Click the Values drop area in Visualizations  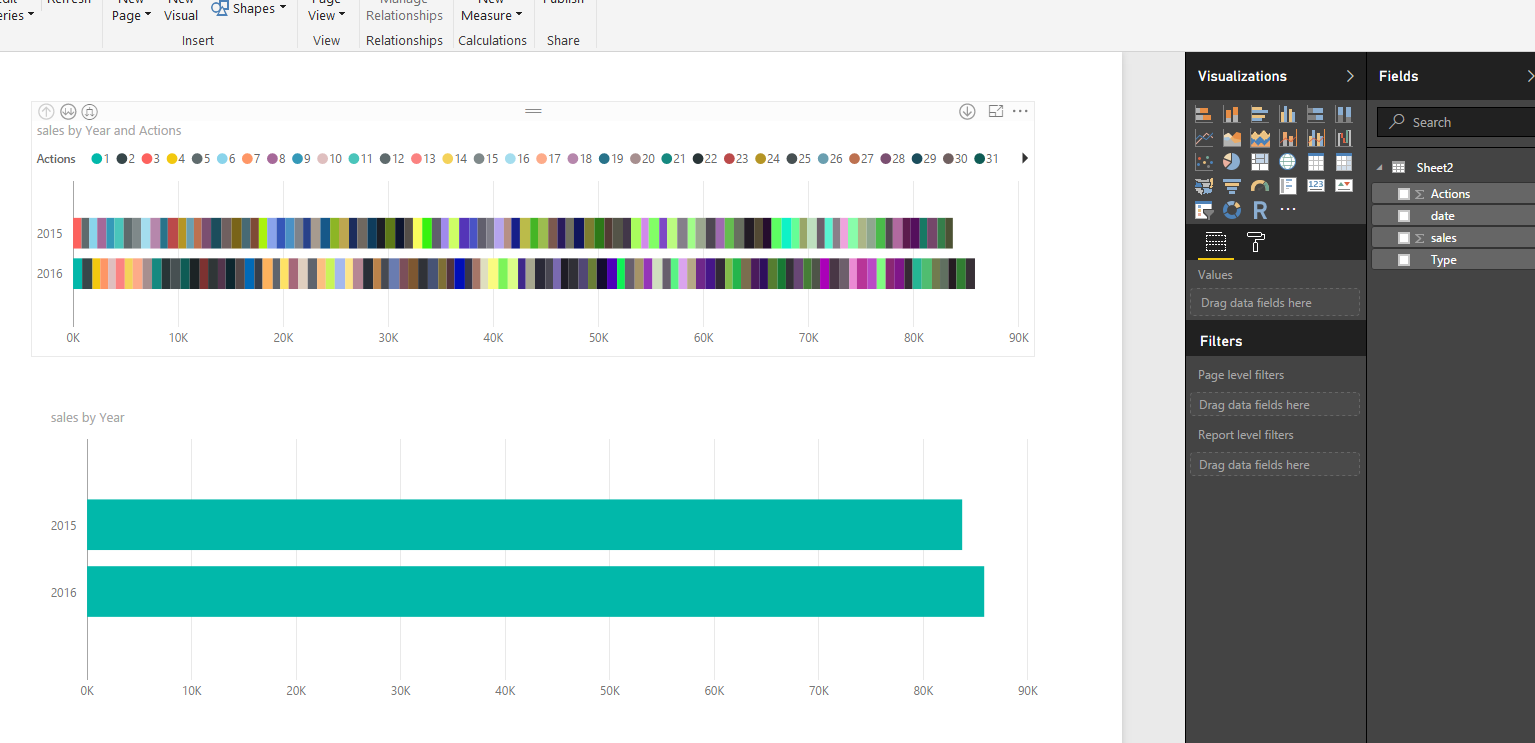click(x=1275, y=303)
